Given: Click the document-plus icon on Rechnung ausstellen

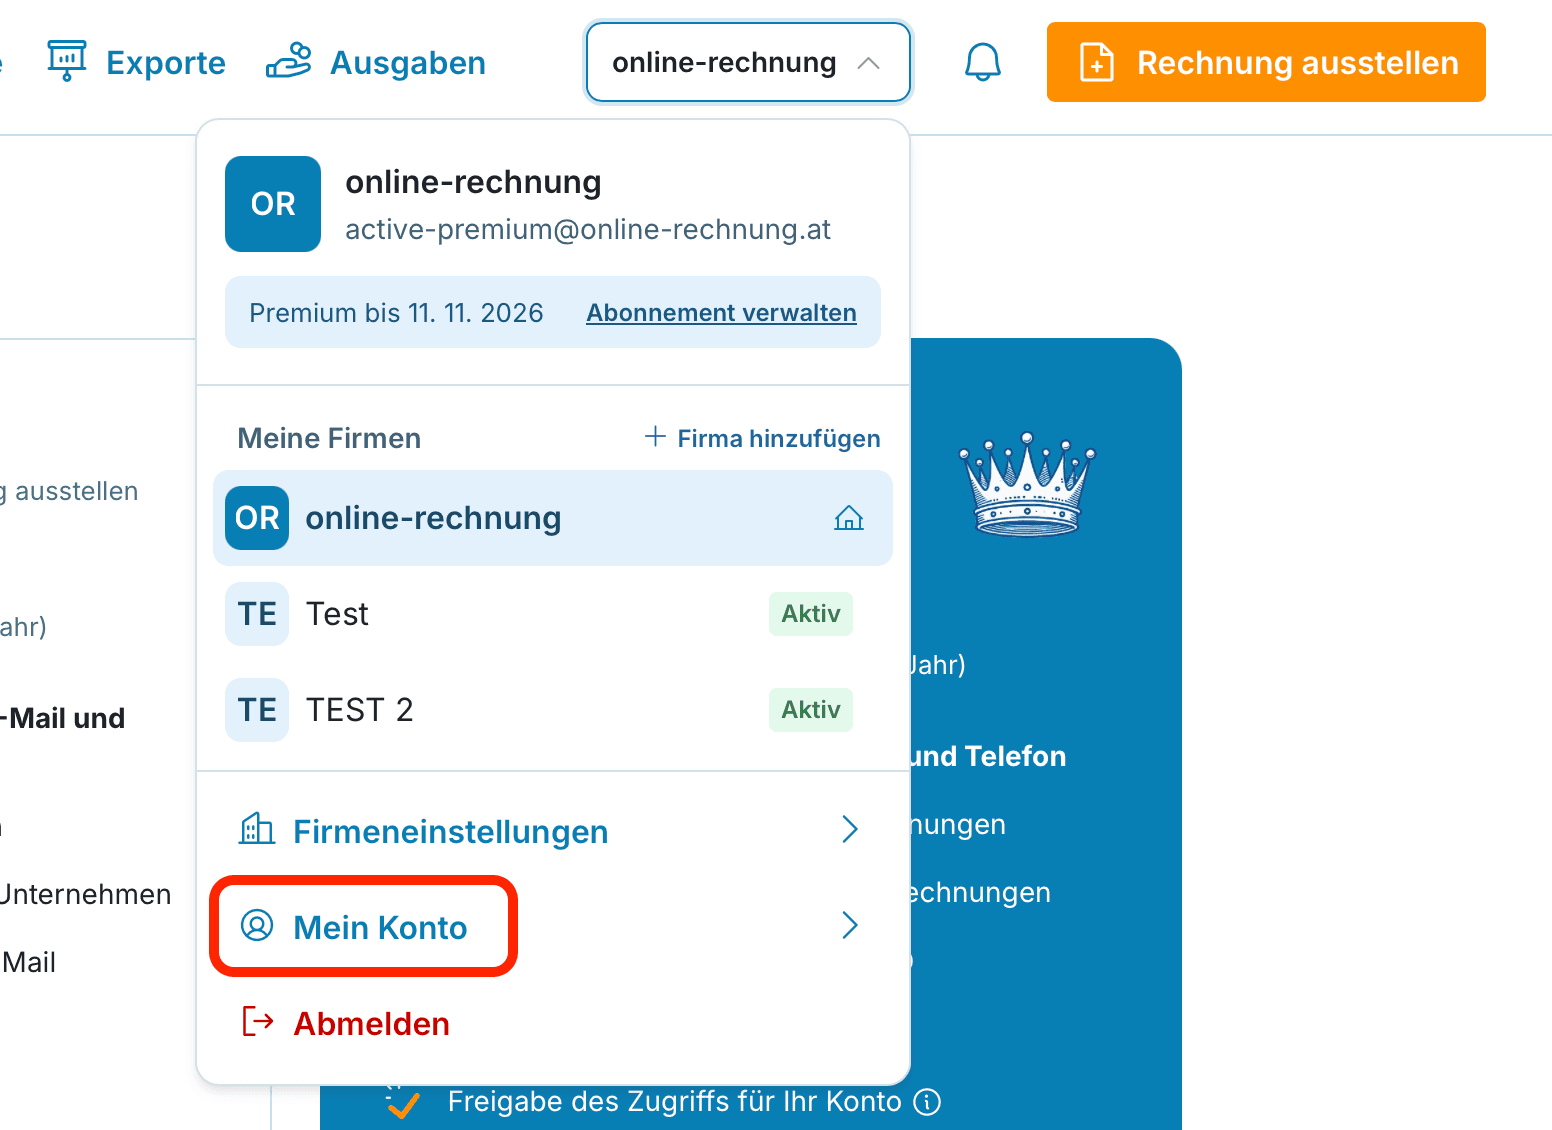Looking at the screenshot, I should point(1097,62).
